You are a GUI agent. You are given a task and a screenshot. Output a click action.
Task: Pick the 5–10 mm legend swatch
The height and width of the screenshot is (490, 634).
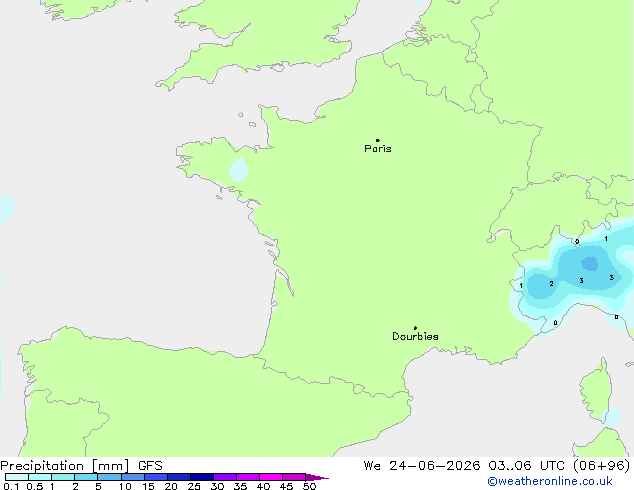click(x=109, y=477)
